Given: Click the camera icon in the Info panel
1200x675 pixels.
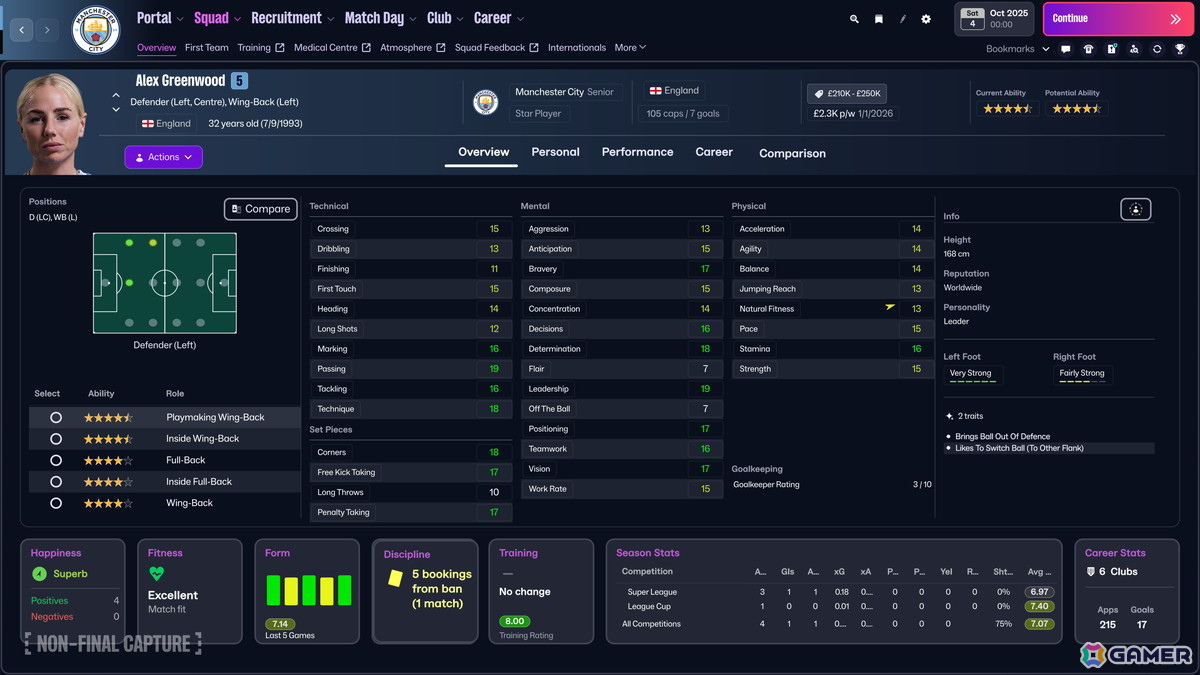Looking at the screenshot, I should (1135, 209).
